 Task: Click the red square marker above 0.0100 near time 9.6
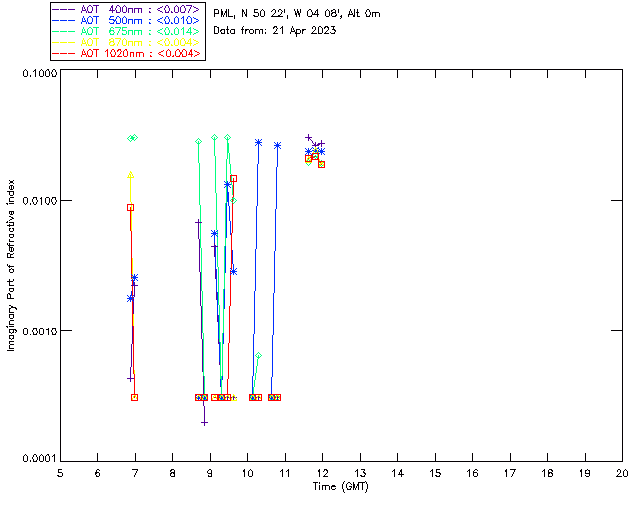click(x=233, y=178)
